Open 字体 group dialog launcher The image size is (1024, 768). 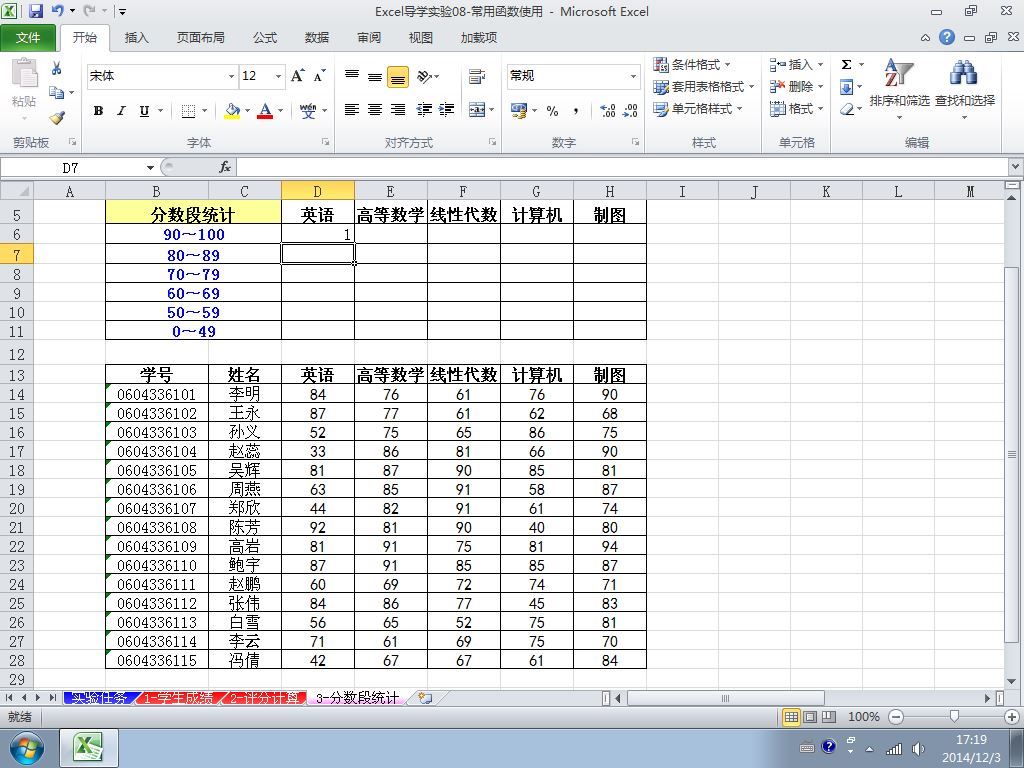pyautogui.click(x=325, y=142)
